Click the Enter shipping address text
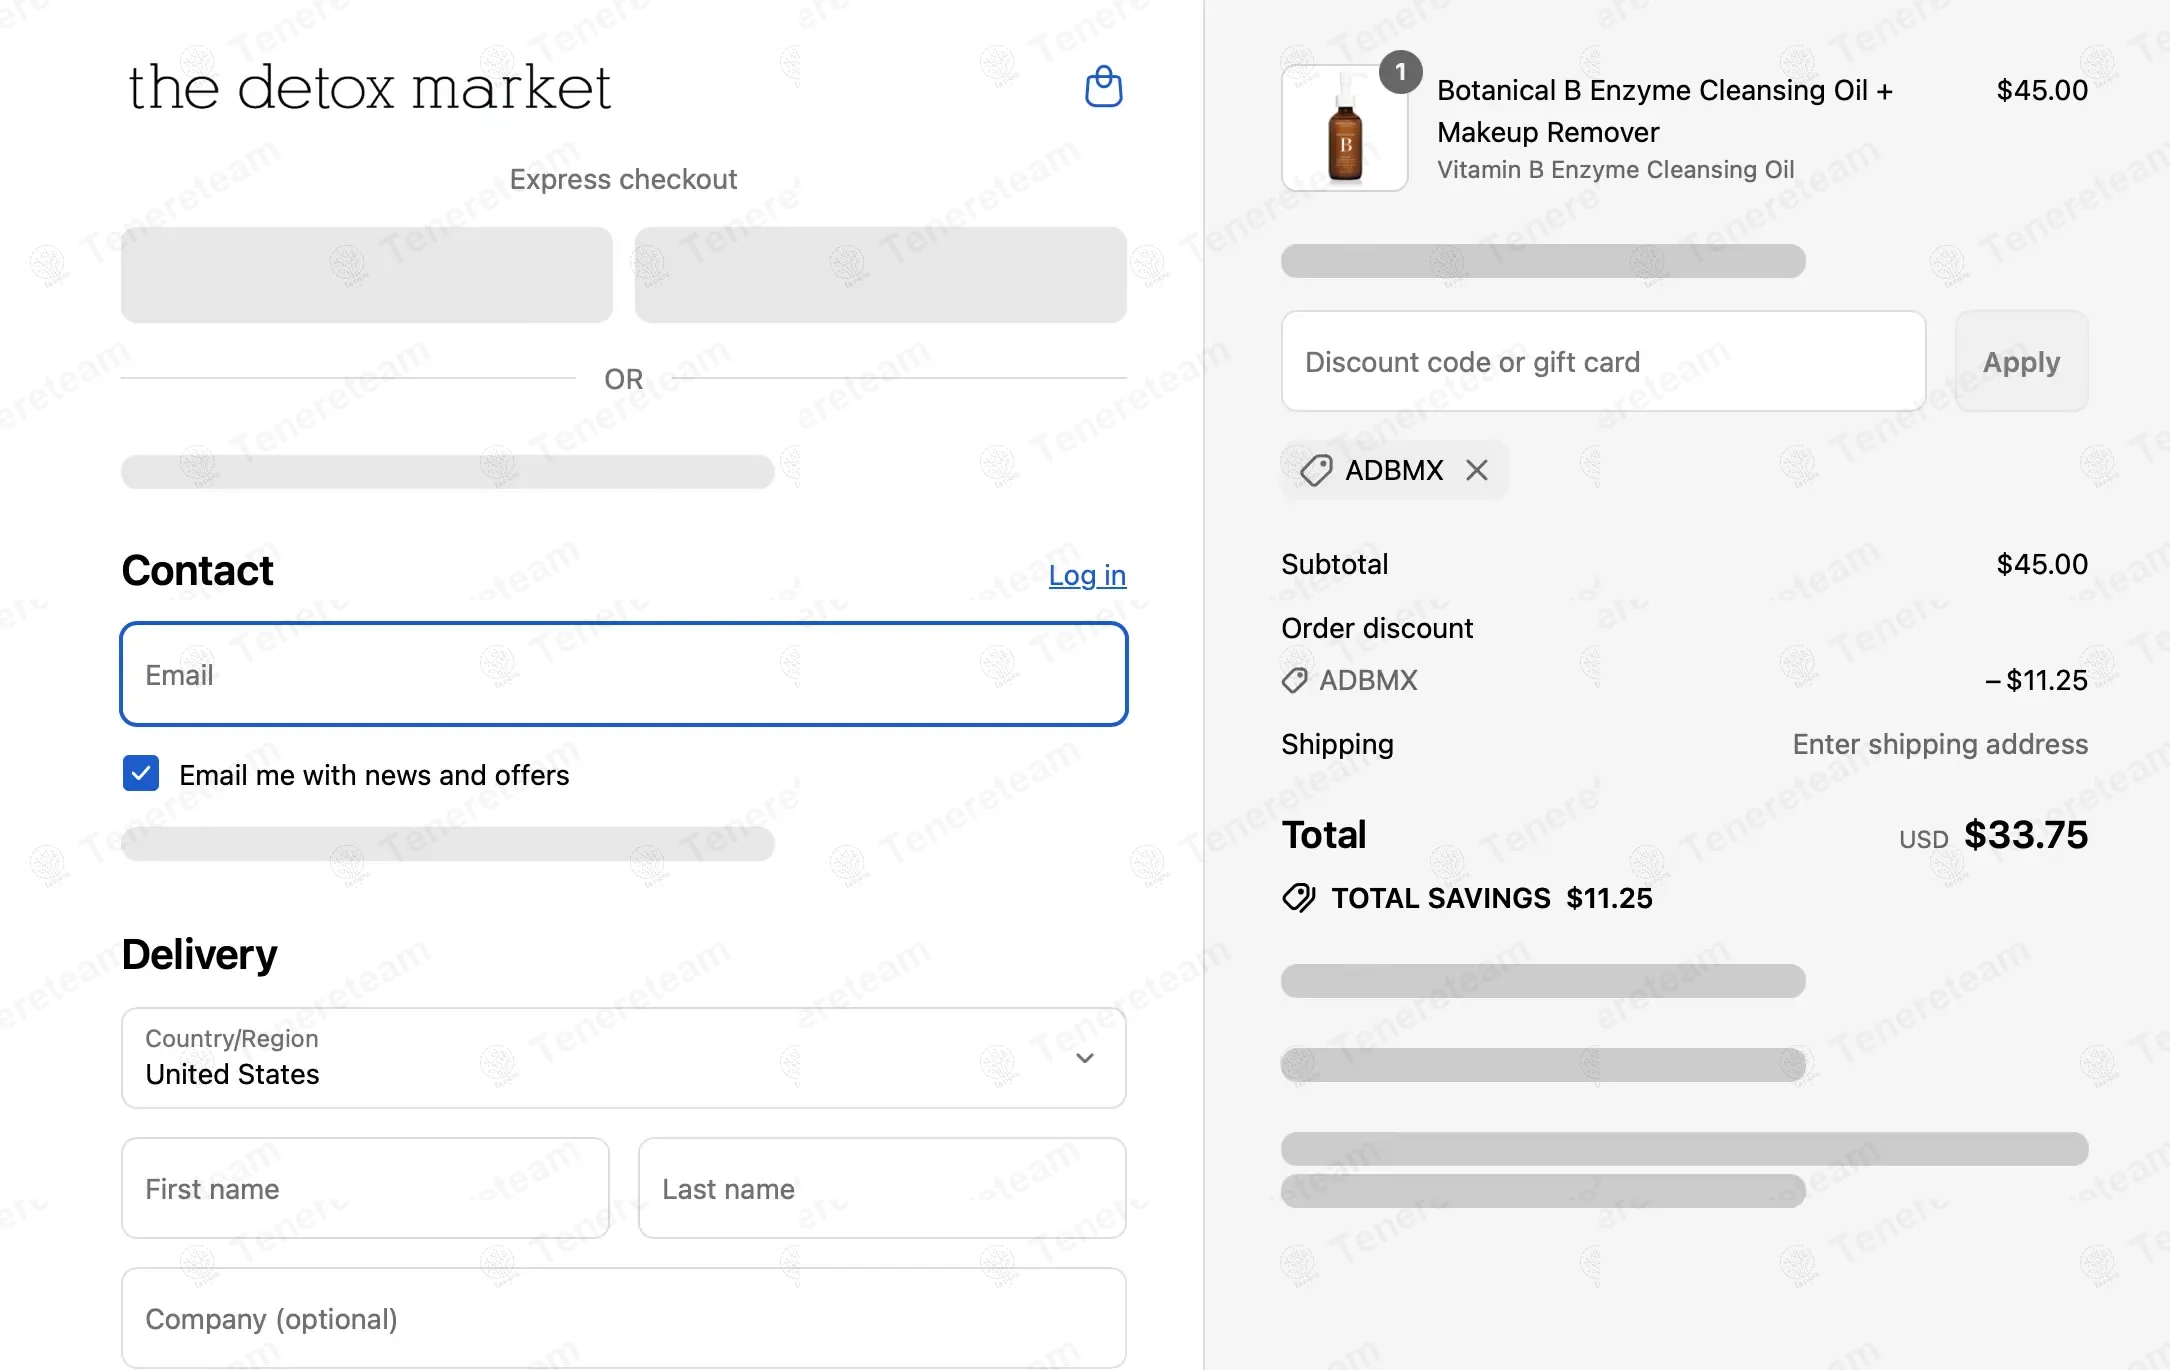The image size is (2170, 1370). tap(1940, 744)
